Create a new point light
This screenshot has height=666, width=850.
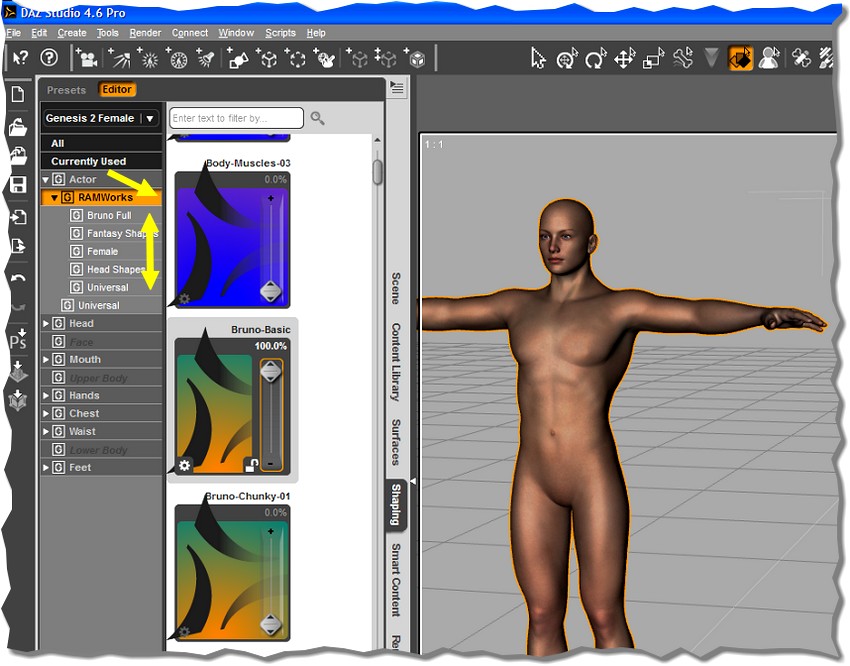pyautogui.click(x=148, y=58)
